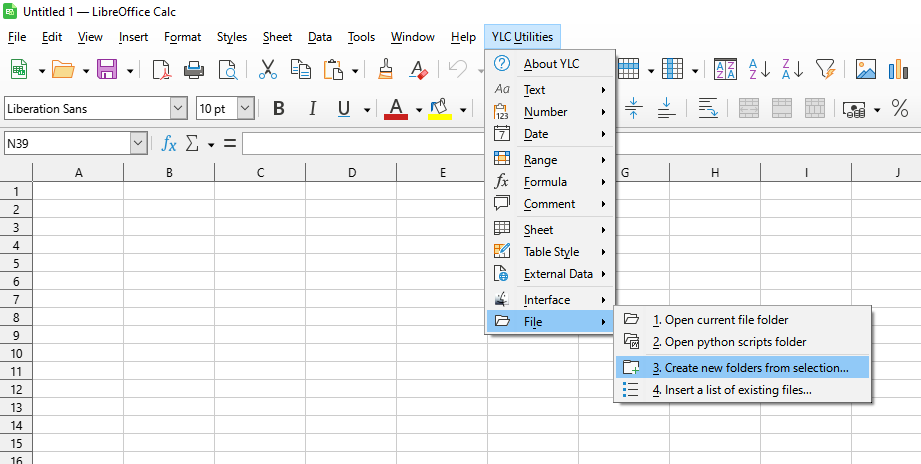Viewport: 921px width, 464px height.
Task: Sort ascending with the A-Z icon
Action: [759, 69]
